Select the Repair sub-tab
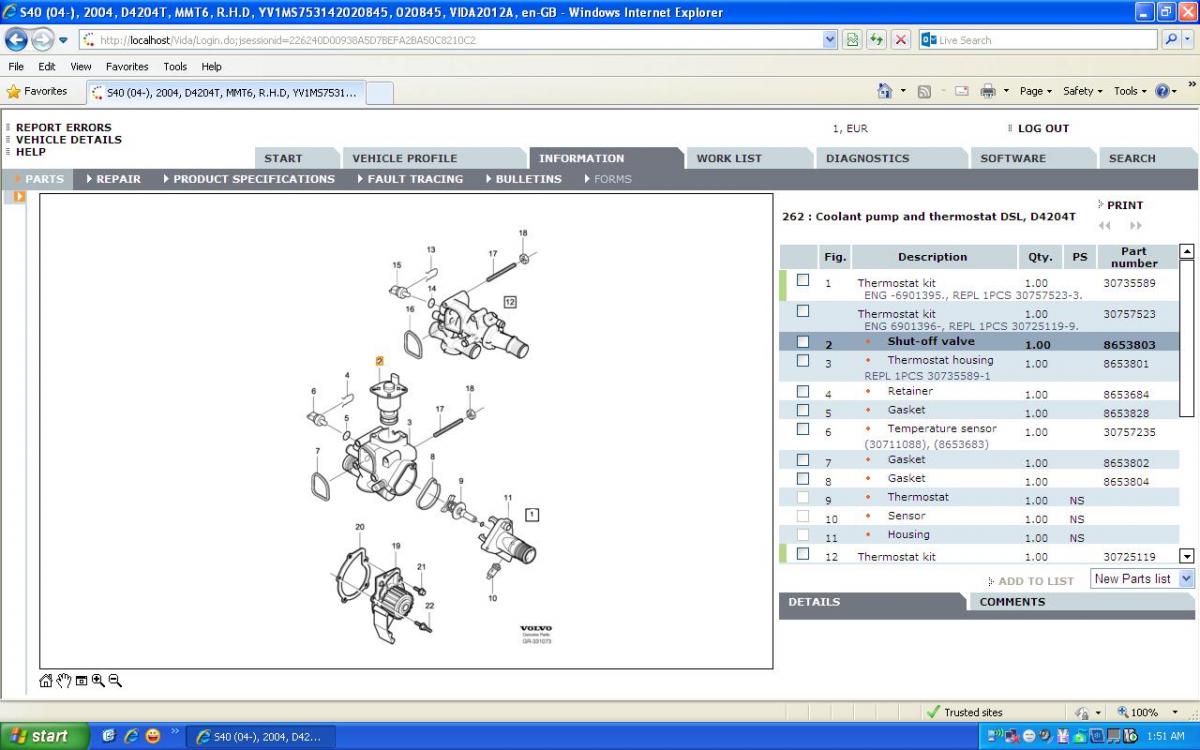 [x=114, y=179]
